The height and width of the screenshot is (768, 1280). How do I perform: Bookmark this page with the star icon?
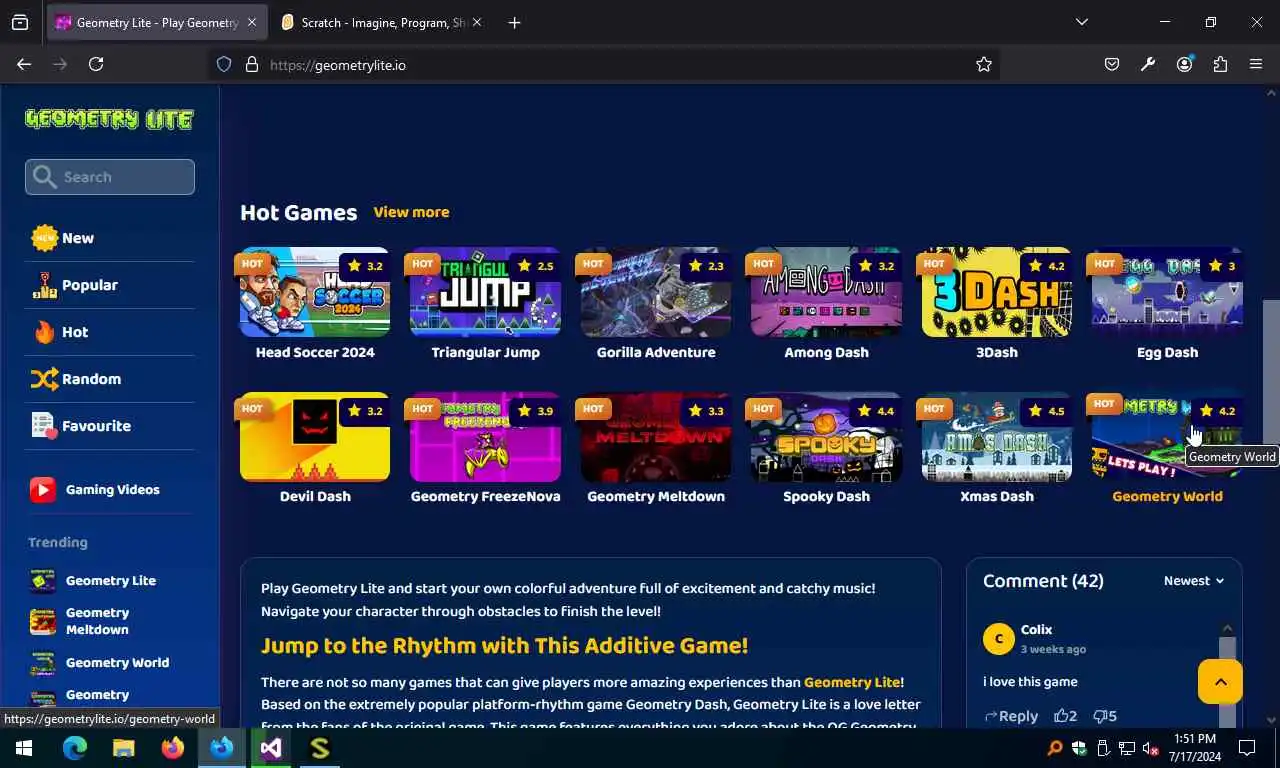coord(984,64)
